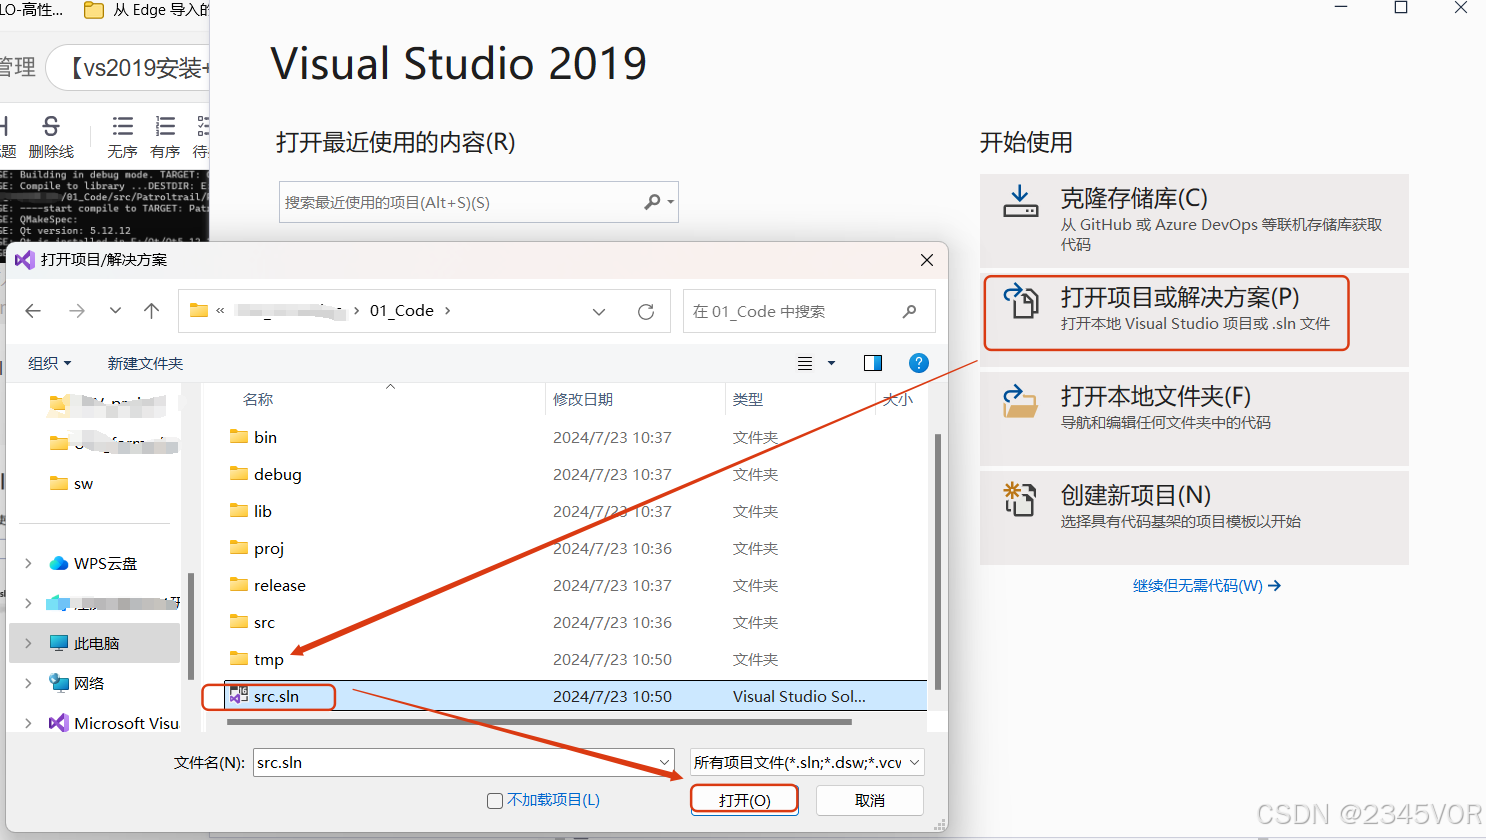Toggle the preview pane icon

coord(873,363)
